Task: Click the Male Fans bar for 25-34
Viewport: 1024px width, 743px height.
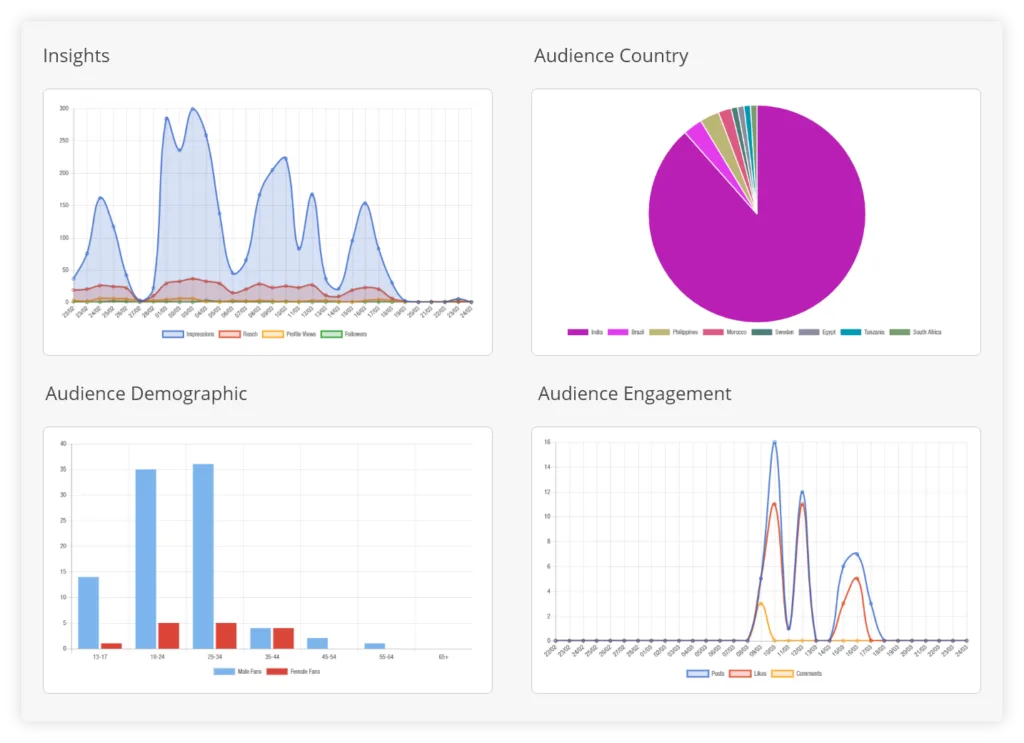Action: 203,556
